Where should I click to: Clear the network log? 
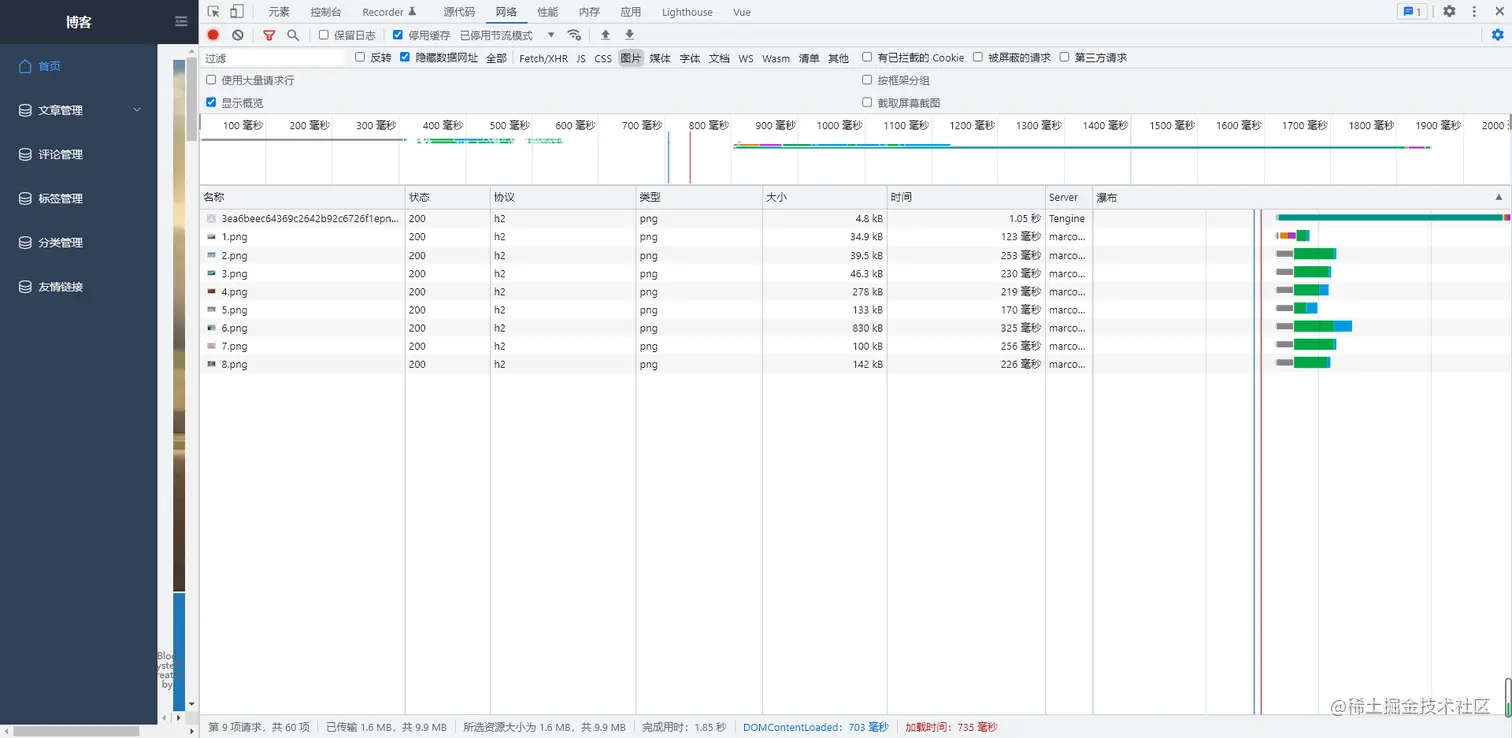click(x=238, y=35)
